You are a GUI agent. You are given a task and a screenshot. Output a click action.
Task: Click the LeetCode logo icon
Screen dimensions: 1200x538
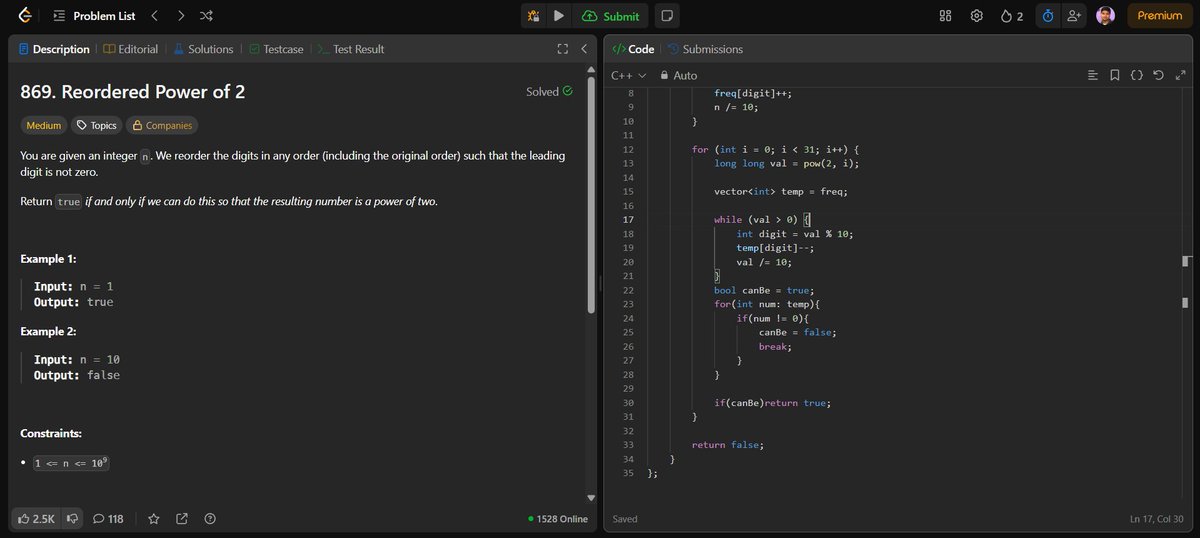click(24, 16)
